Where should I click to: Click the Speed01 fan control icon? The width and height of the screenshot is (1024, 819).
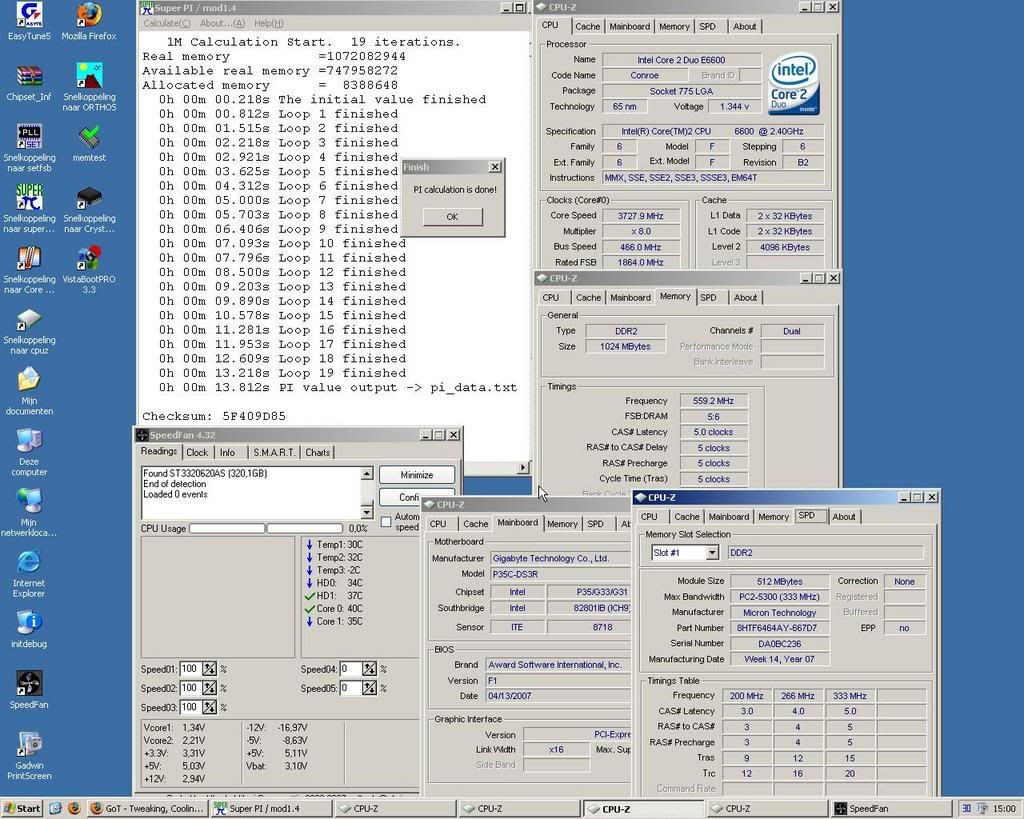pos(209,669)
